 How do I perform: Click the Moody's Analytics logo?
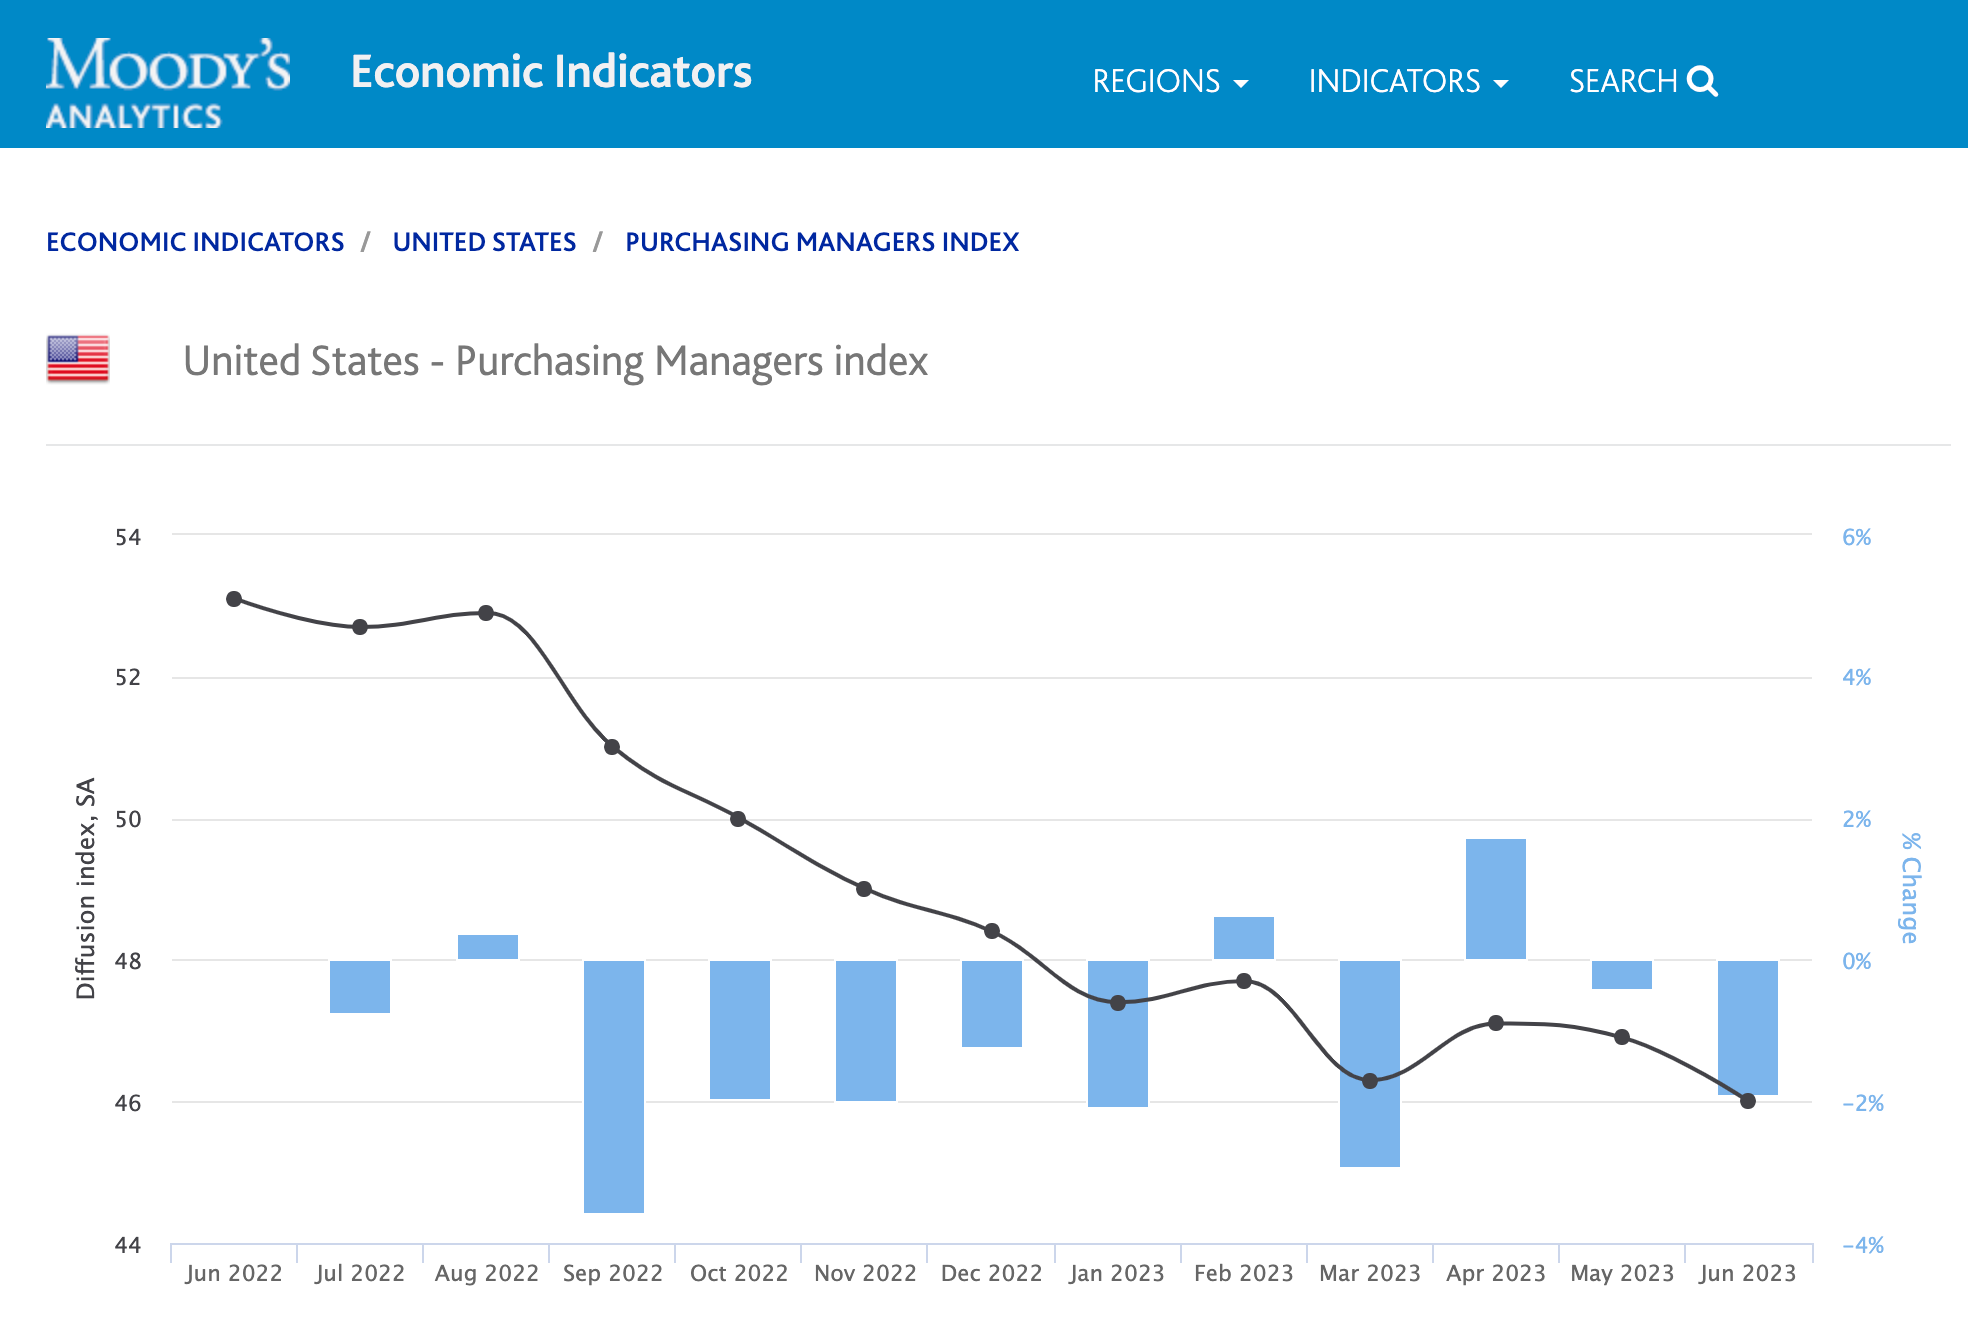[167, 82]
